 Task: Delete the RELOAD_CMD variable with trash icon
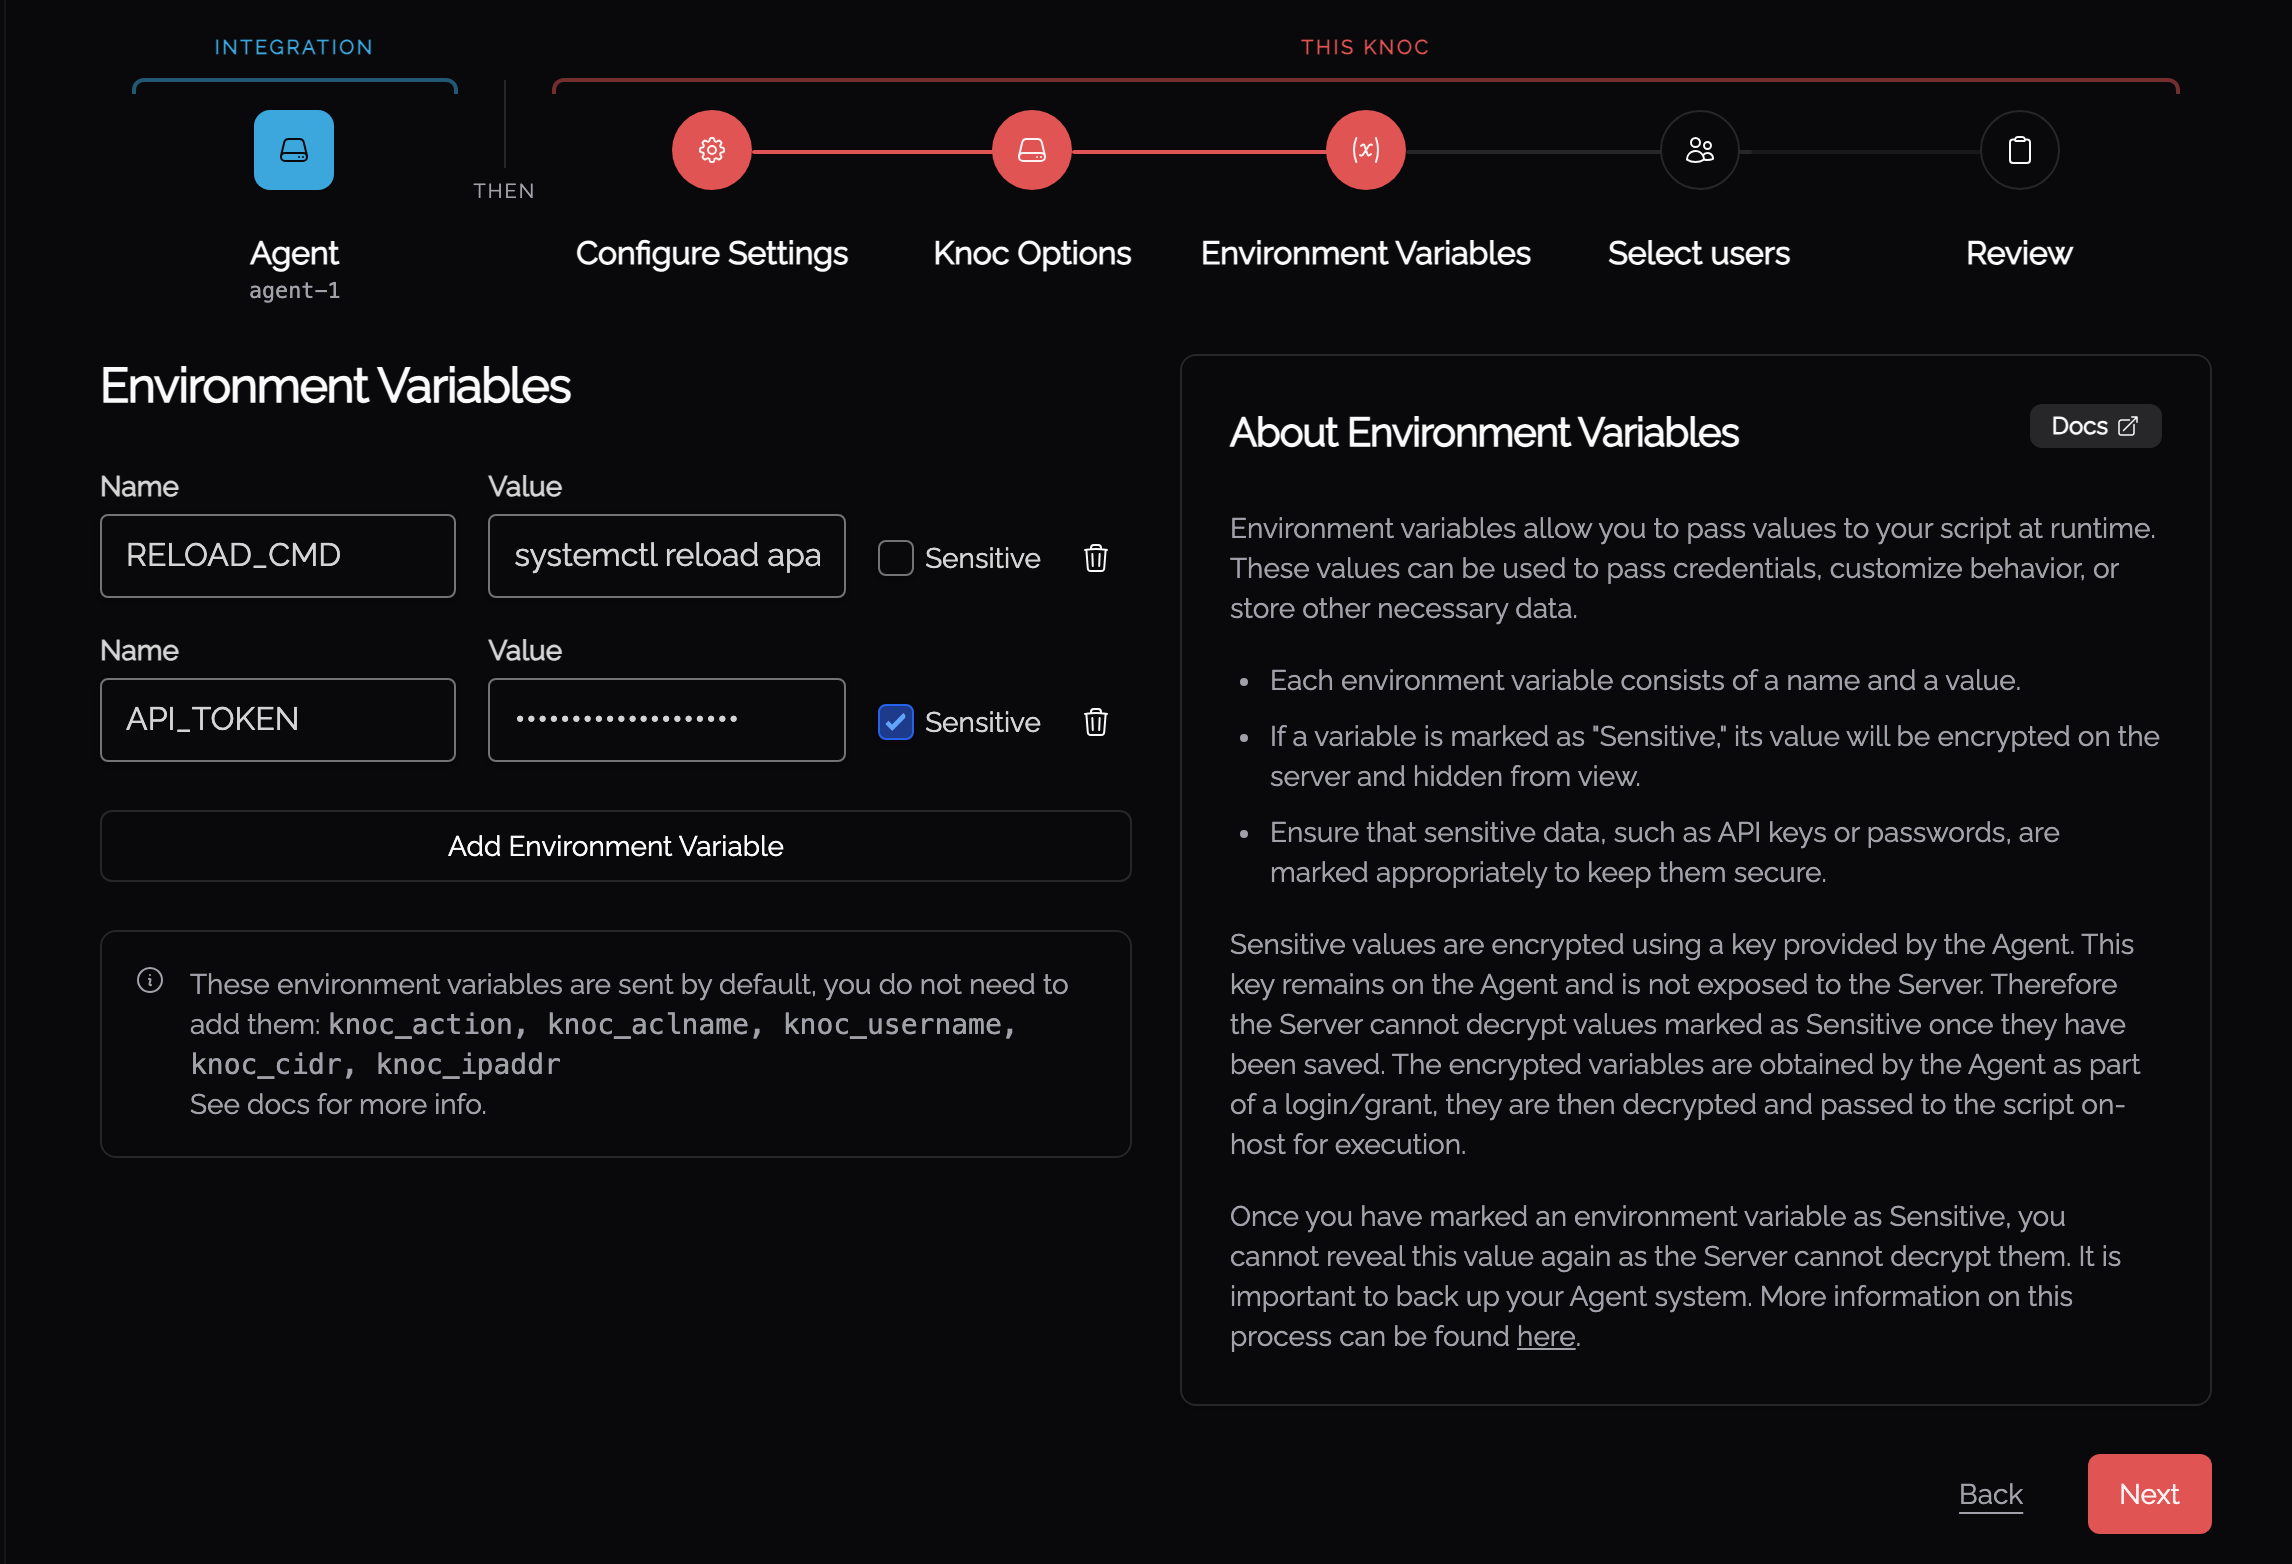click(x=1096, y=557)
